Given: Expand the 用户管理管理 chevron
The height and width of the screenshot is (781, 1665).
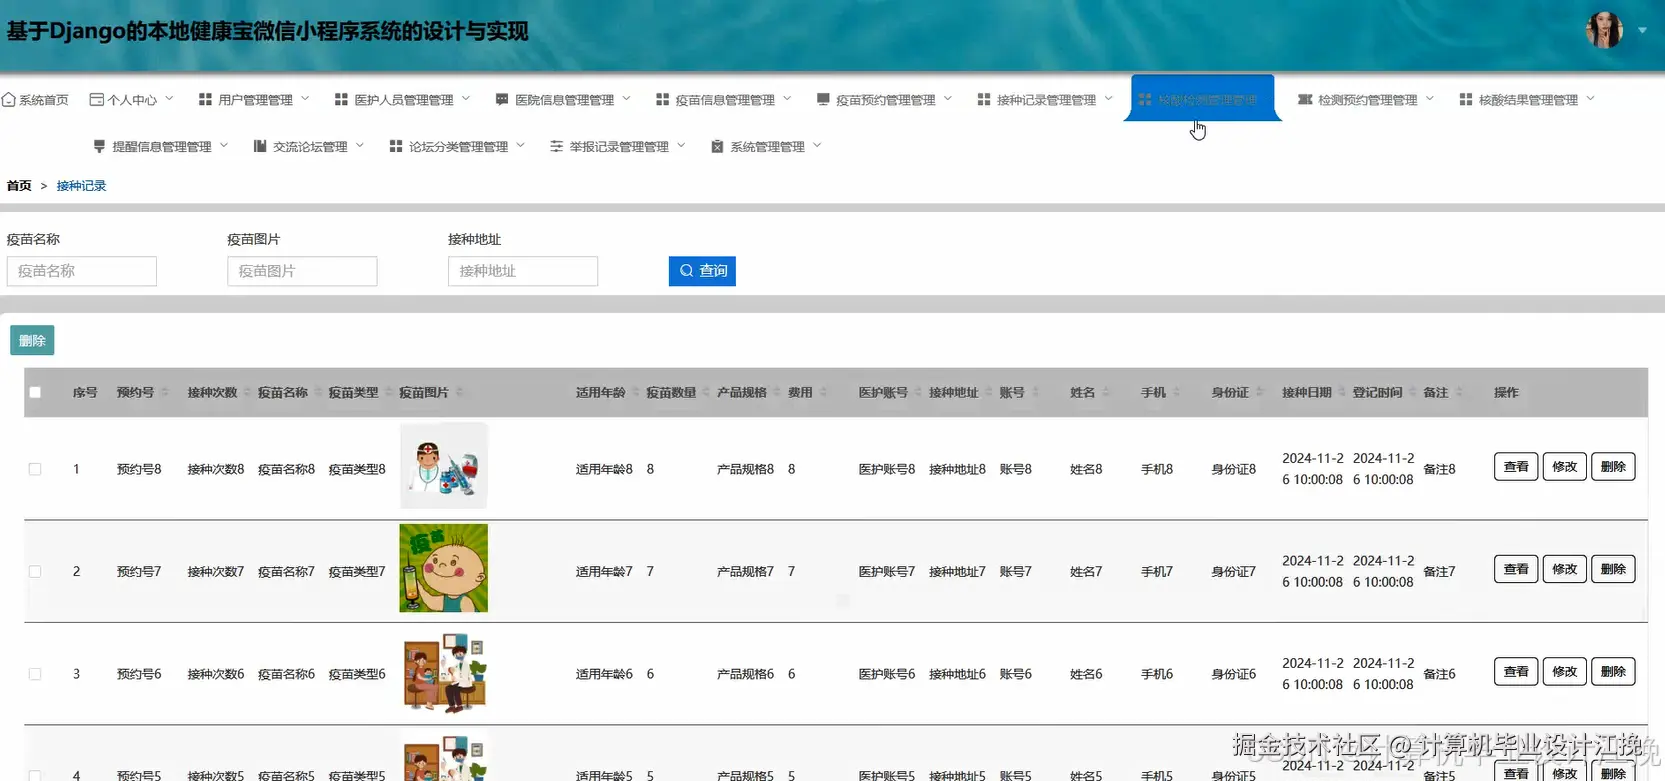Looking at the screenshot, I should tap(305, 99).
